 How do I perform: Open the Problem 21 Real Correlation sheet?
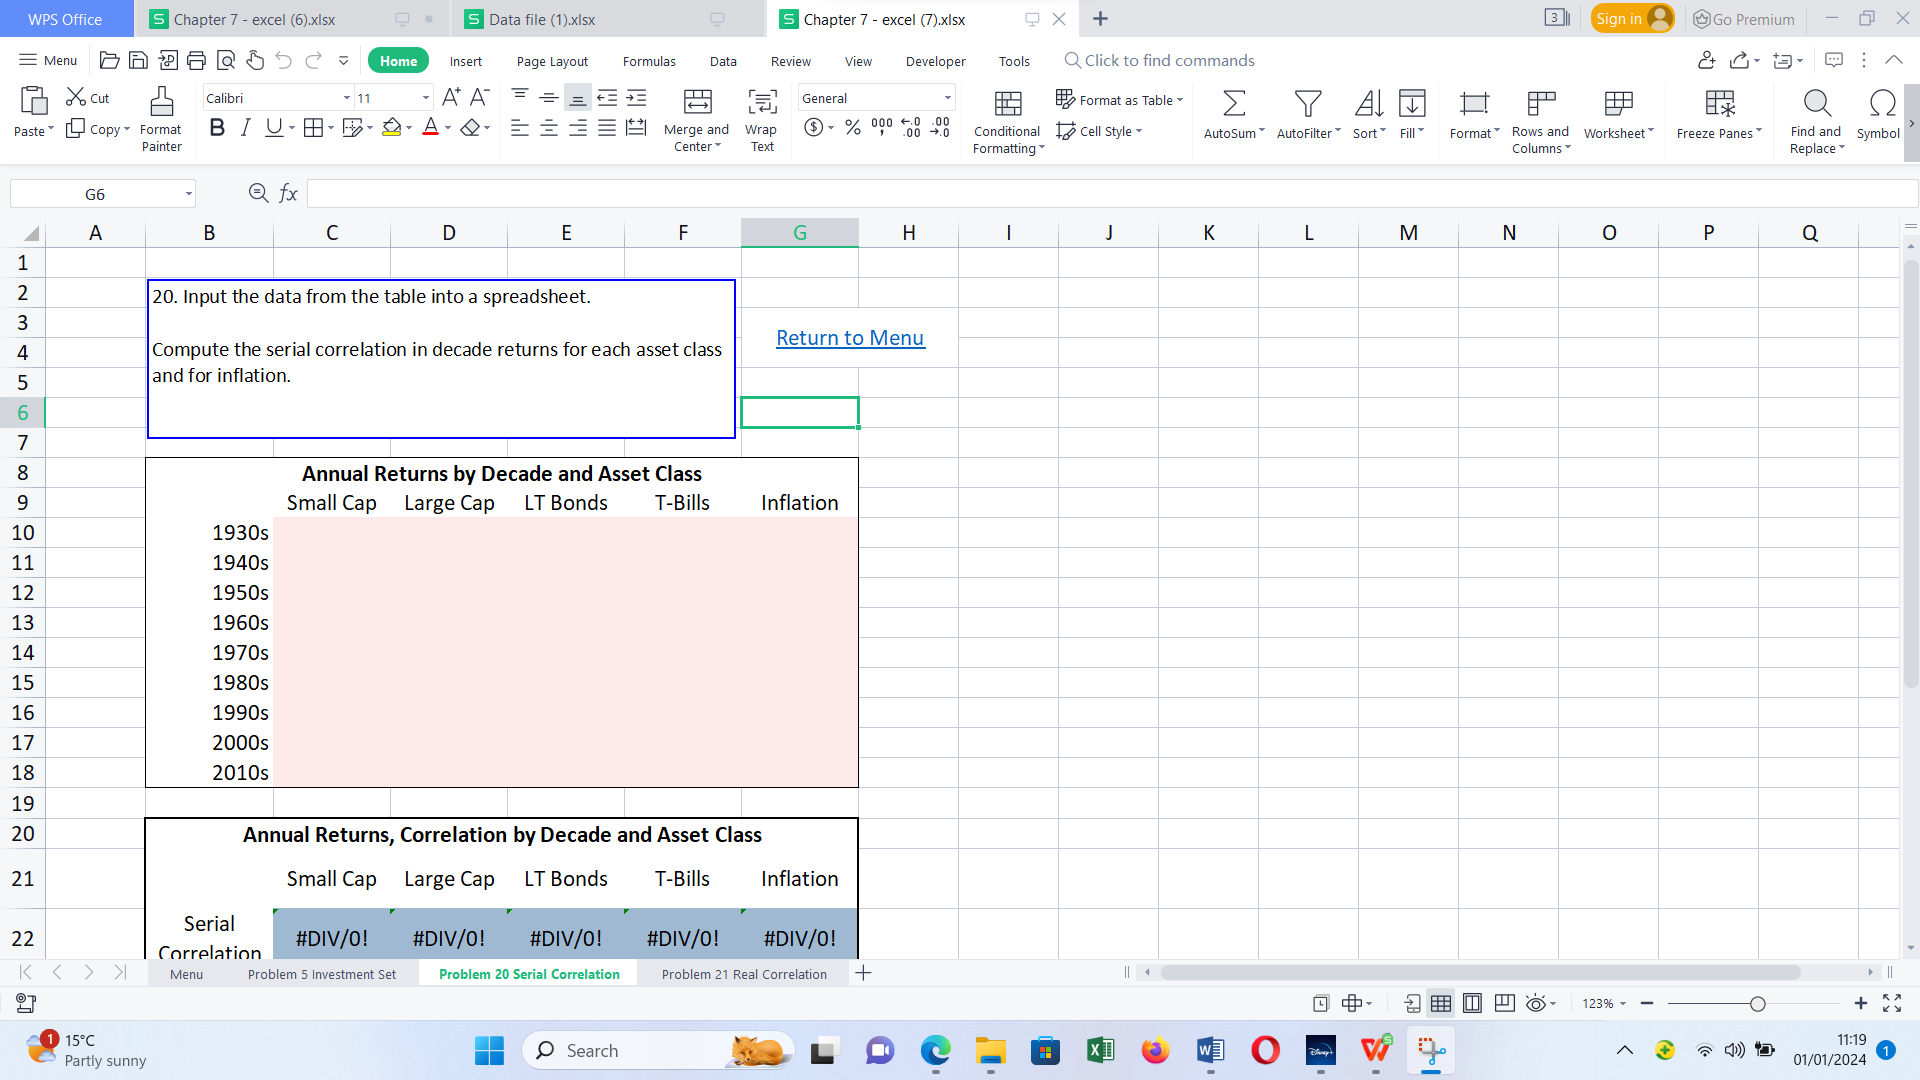click(x=743, y=973)
